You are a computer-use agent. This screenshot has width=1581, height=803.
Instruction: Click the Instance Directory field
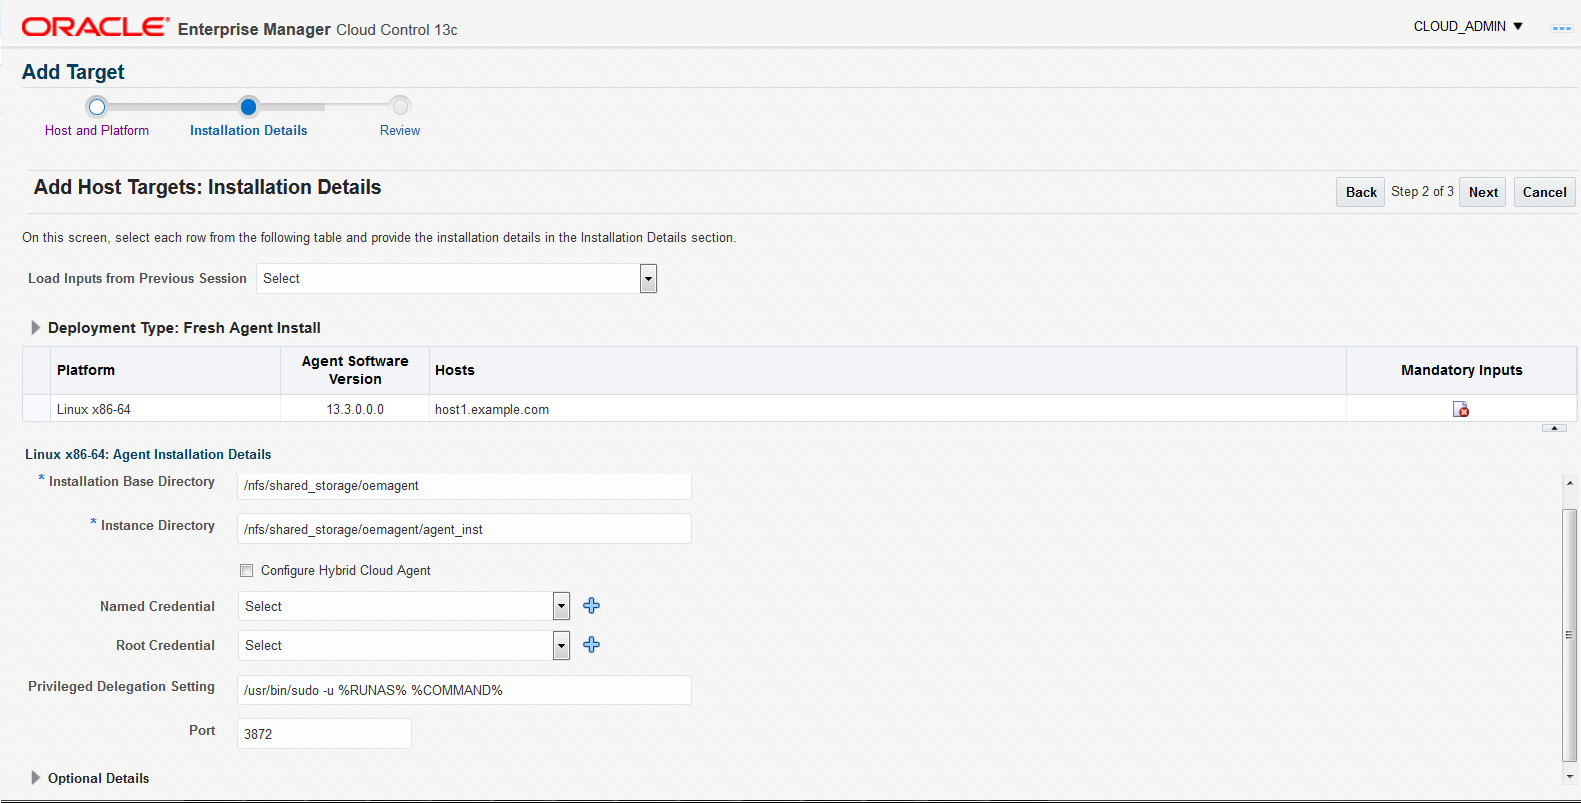464,529
